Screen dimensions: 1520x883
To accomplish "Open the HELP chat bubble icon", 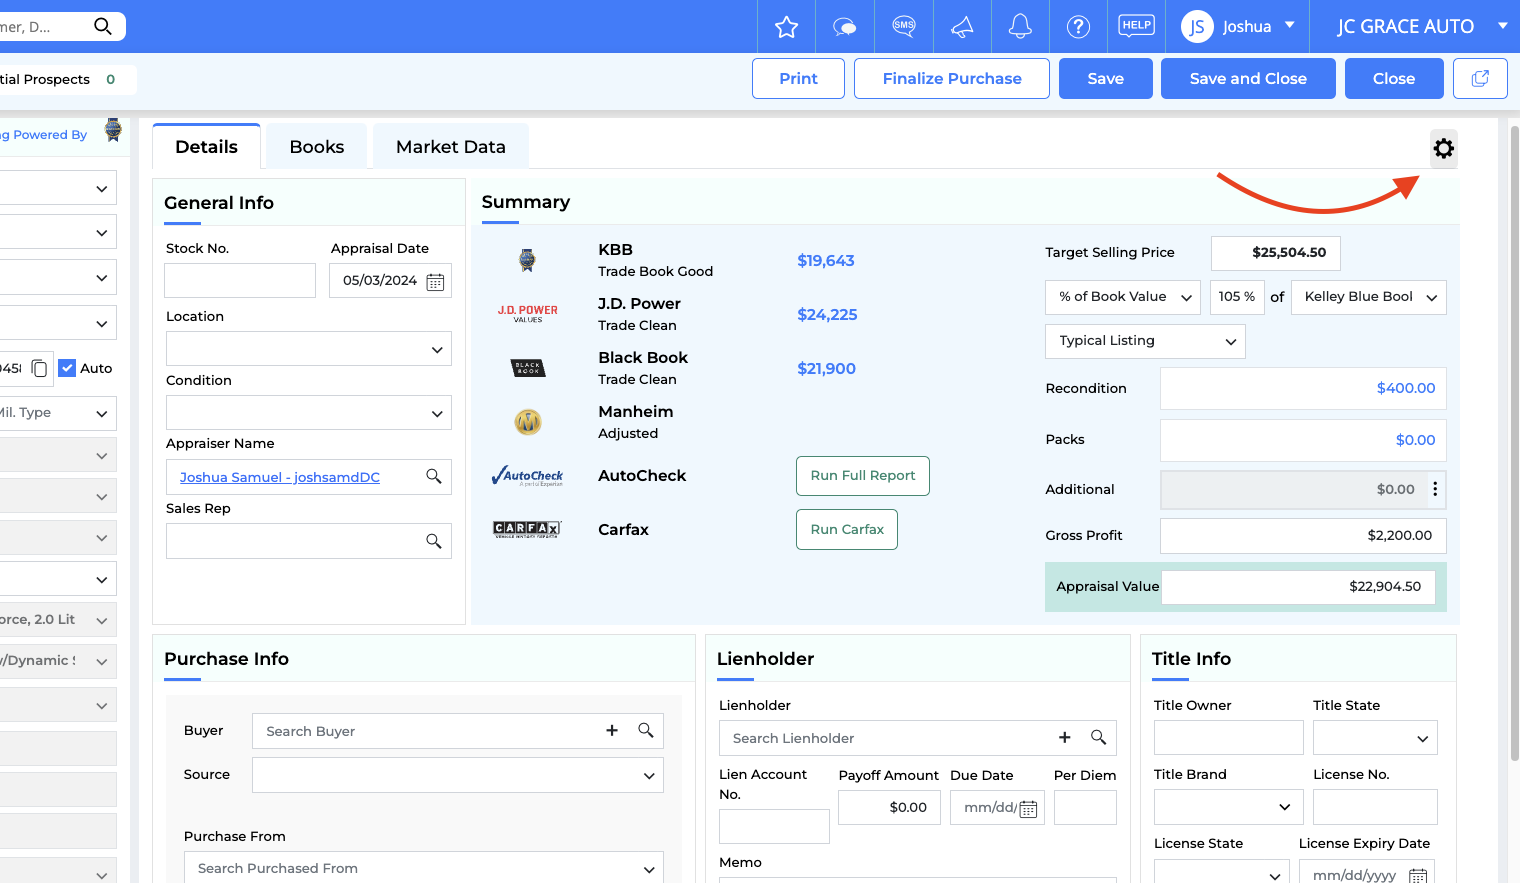I will [1136, 26].
